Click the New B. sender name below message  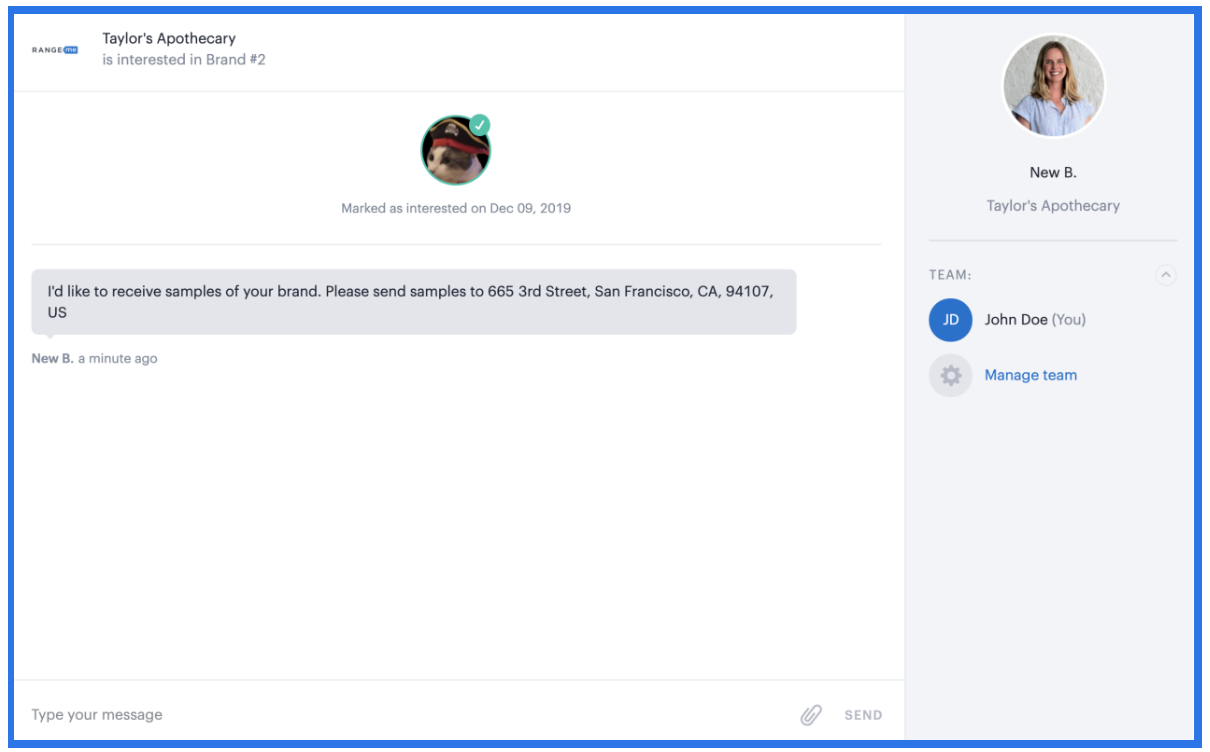coord(52,359)
